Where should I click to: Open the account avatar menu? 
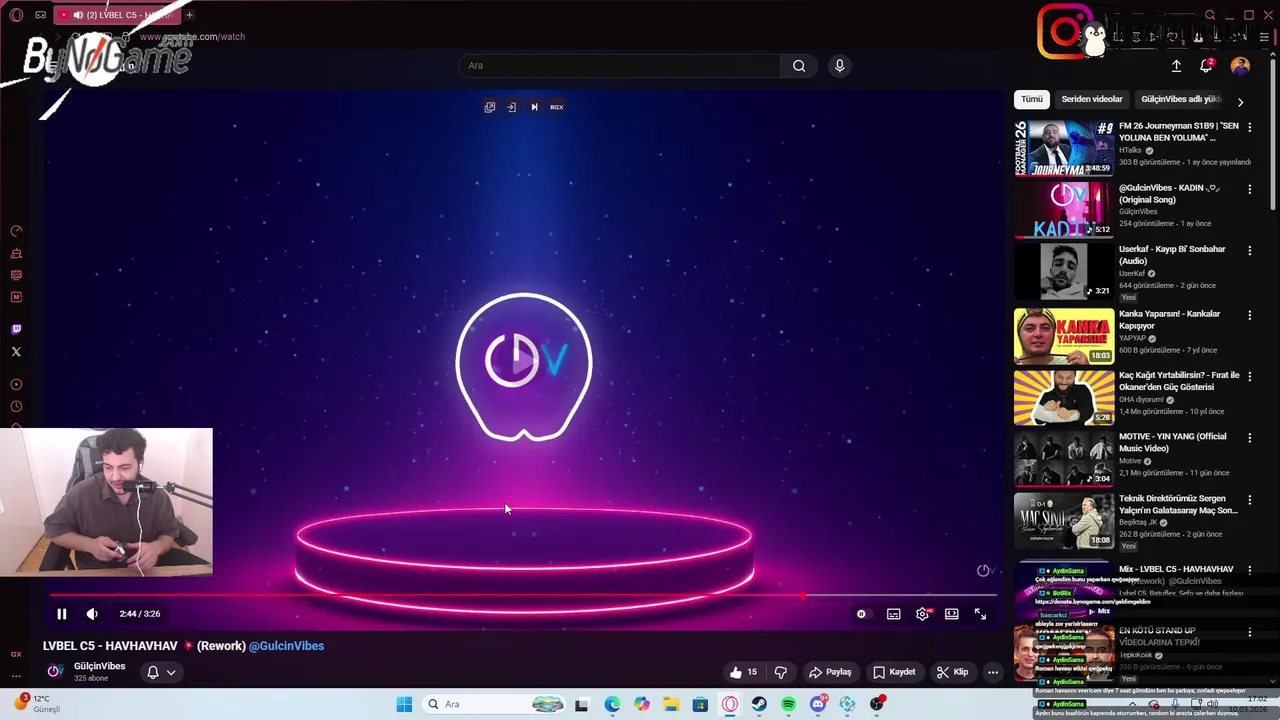(x=1240, y=66)
